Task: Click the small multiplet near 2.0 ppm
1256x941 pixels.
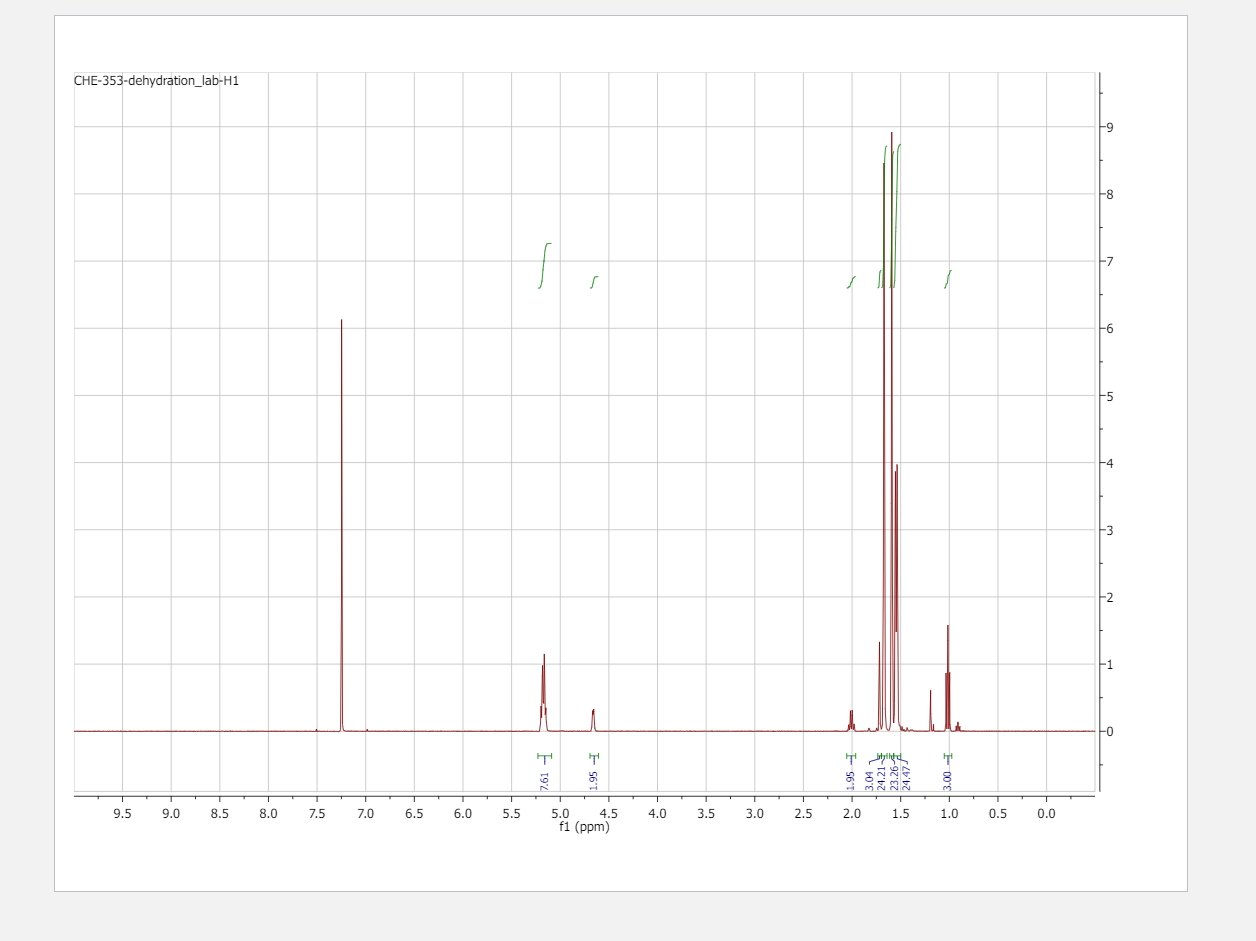Action: point(851,720)
